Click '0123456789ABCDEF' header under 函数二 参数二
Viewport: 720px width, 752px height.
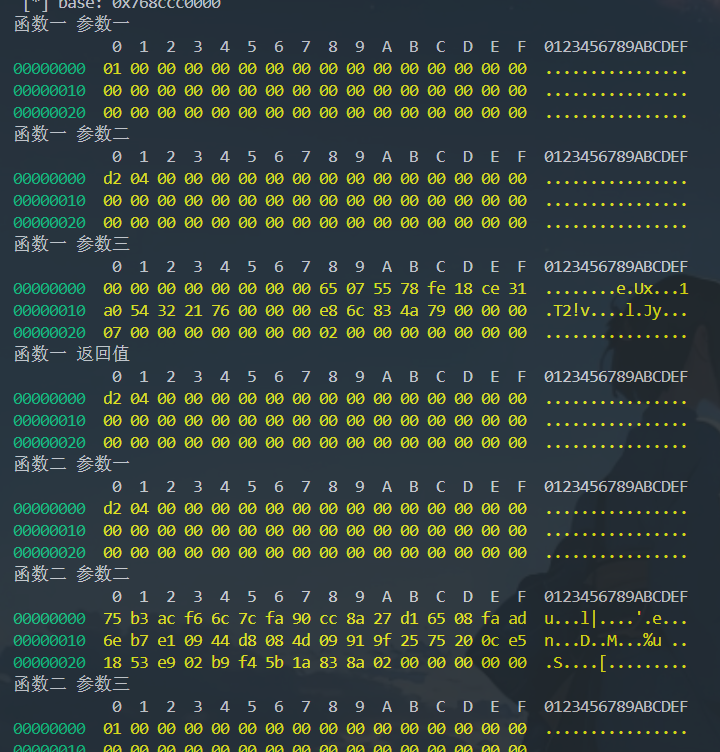pos(616,597)
